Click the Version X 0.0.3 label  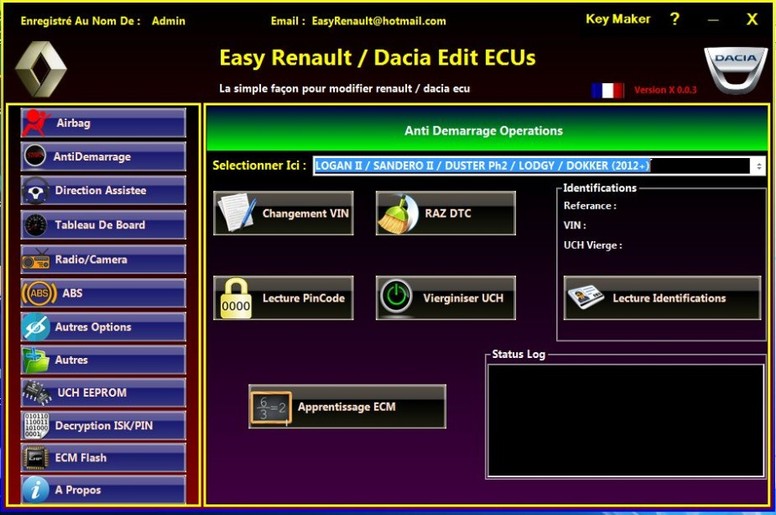665,90
